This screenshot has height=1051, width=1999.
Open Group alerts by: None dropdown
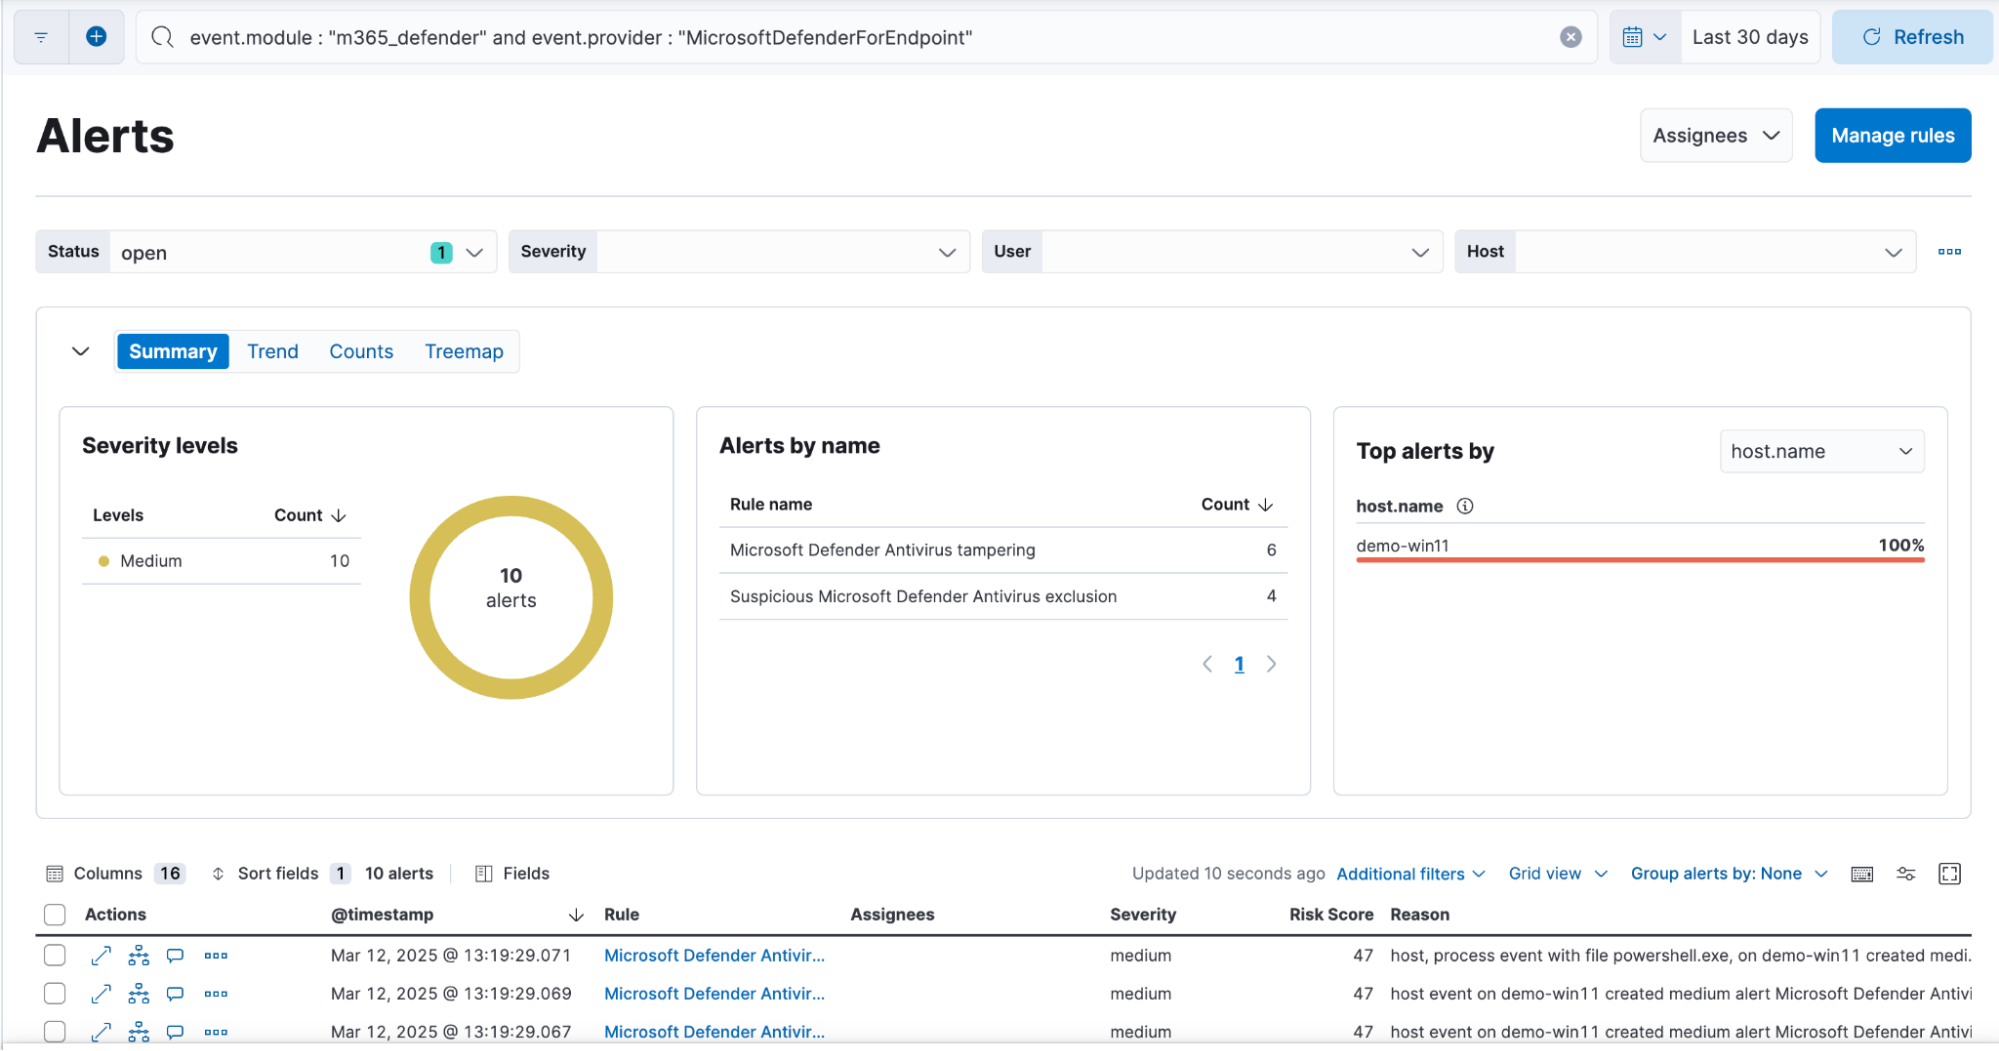click(1729, 873)
